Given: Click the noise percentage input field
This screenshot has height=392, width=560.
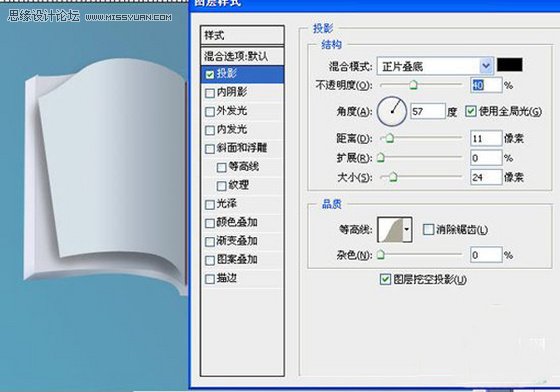Looking at the screenshot, I should 486,255.
